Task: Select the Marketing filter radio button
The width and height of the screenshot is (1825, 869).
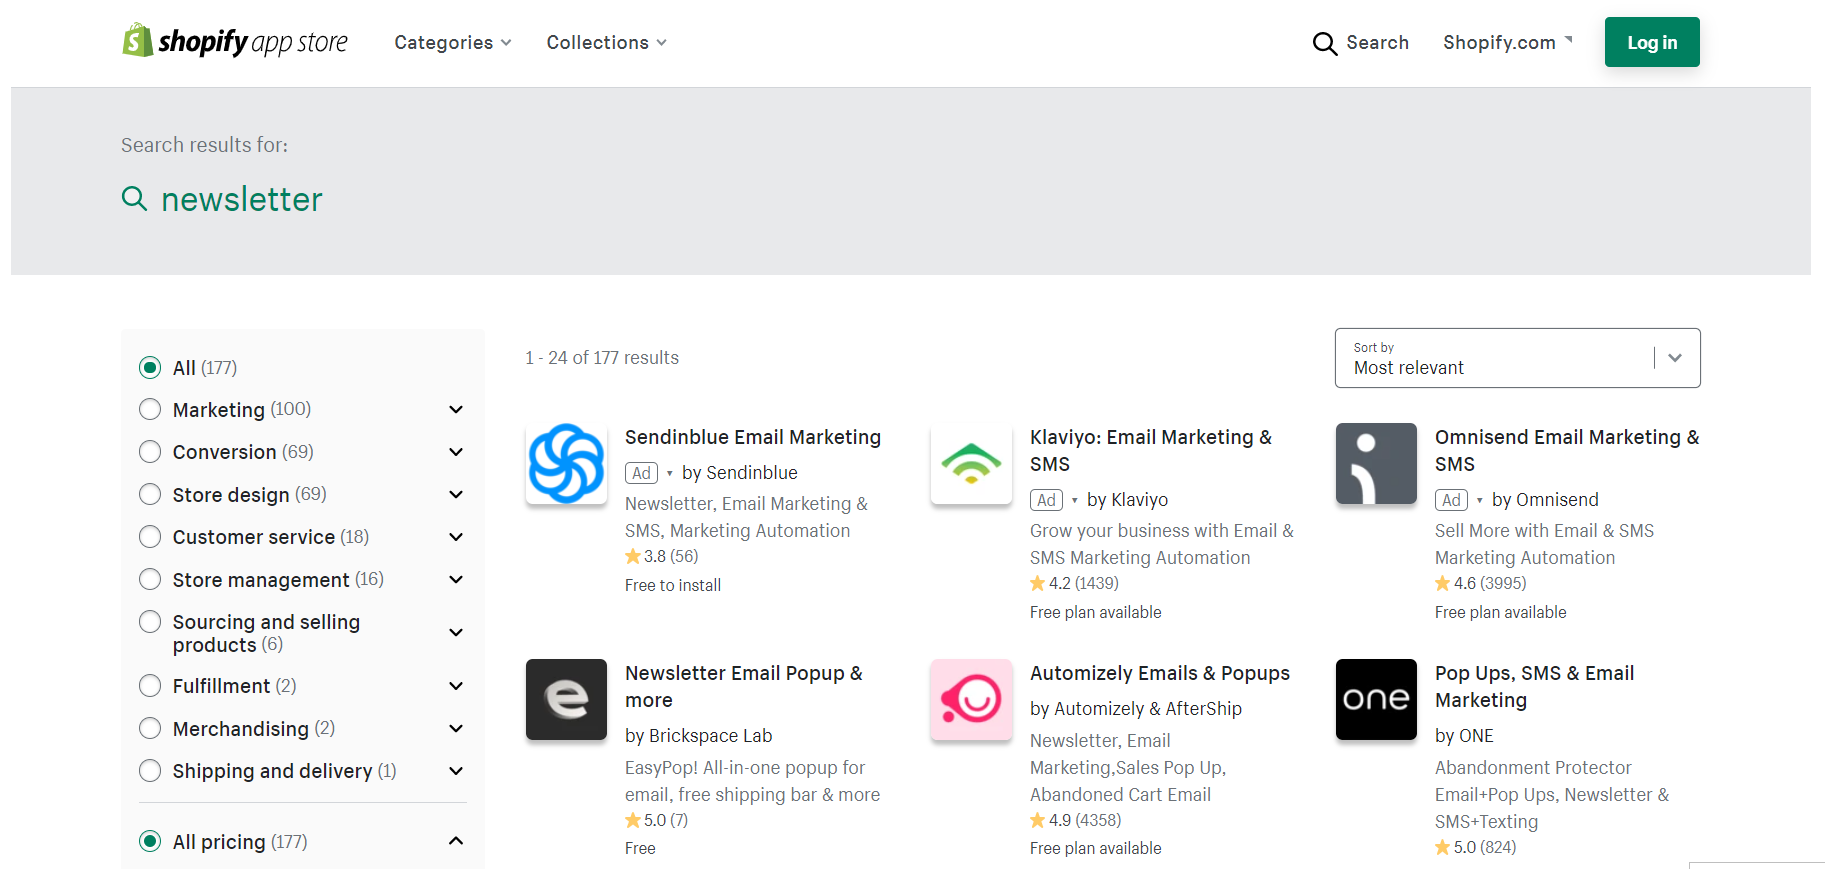Action: coord(150,409)
